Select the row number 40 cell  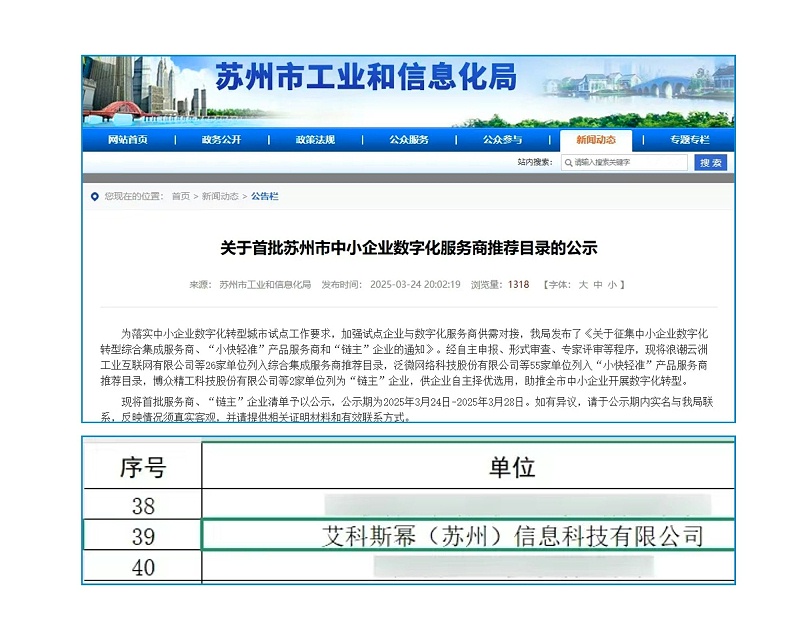[143, 567]
